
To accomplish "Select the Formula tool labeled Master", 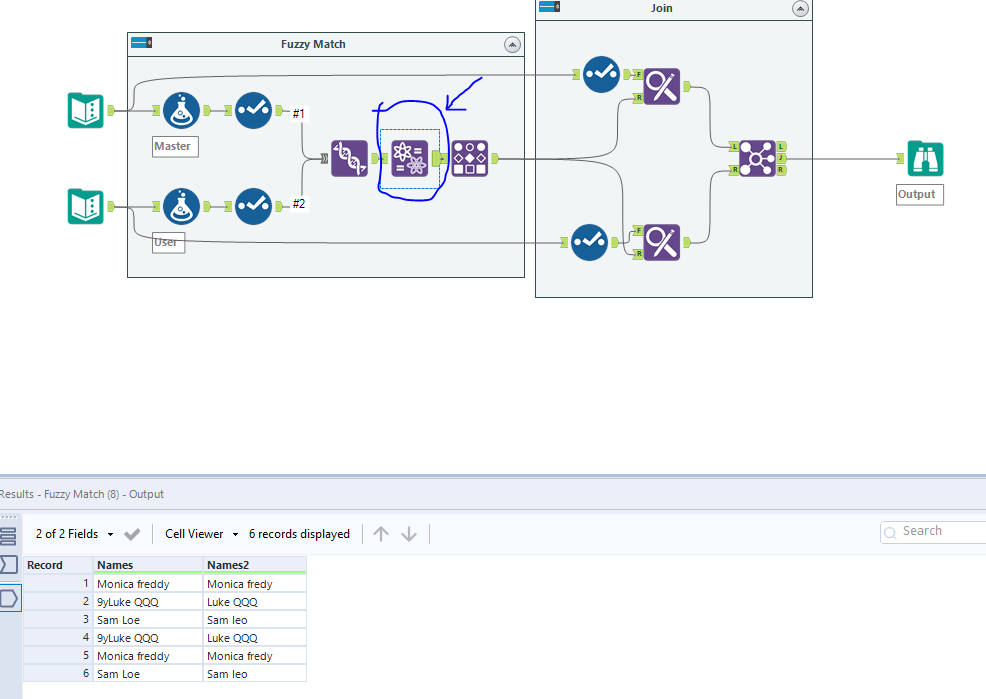I will (181, 111).
